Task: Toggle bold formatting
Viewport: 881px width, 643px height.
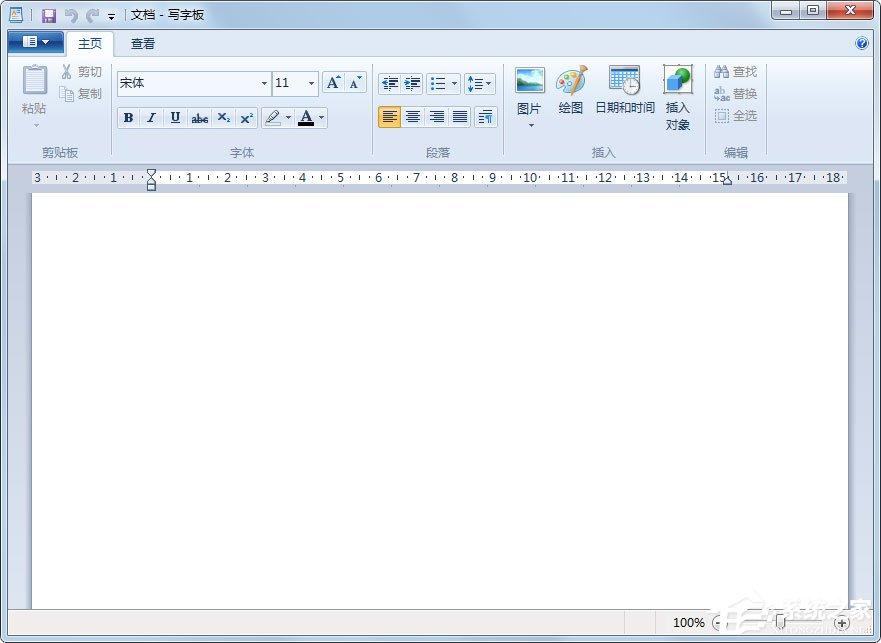Action: (128, 118)
